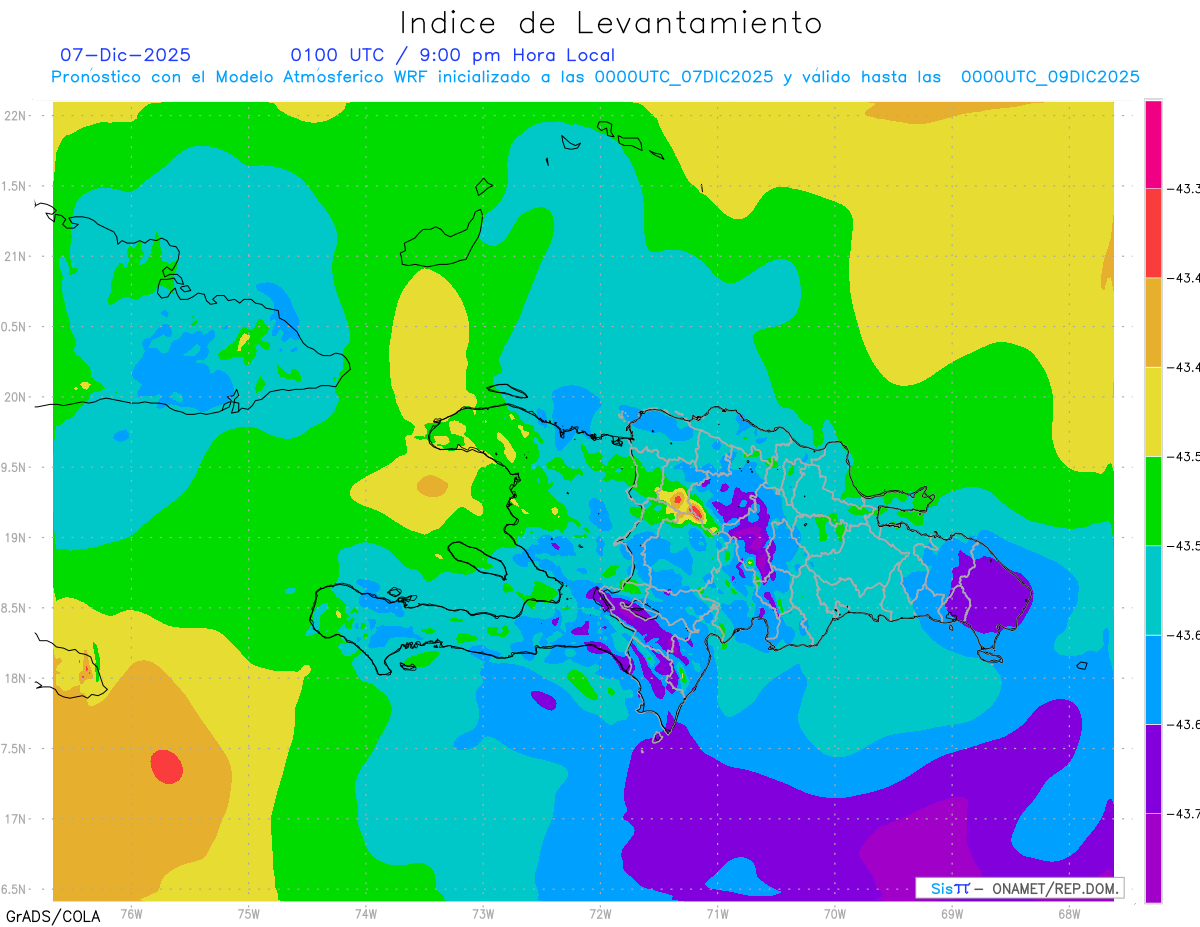
Task: Click the 'ONAMET/REP.DOM.' watermark box
Action: pos(1019,888)
